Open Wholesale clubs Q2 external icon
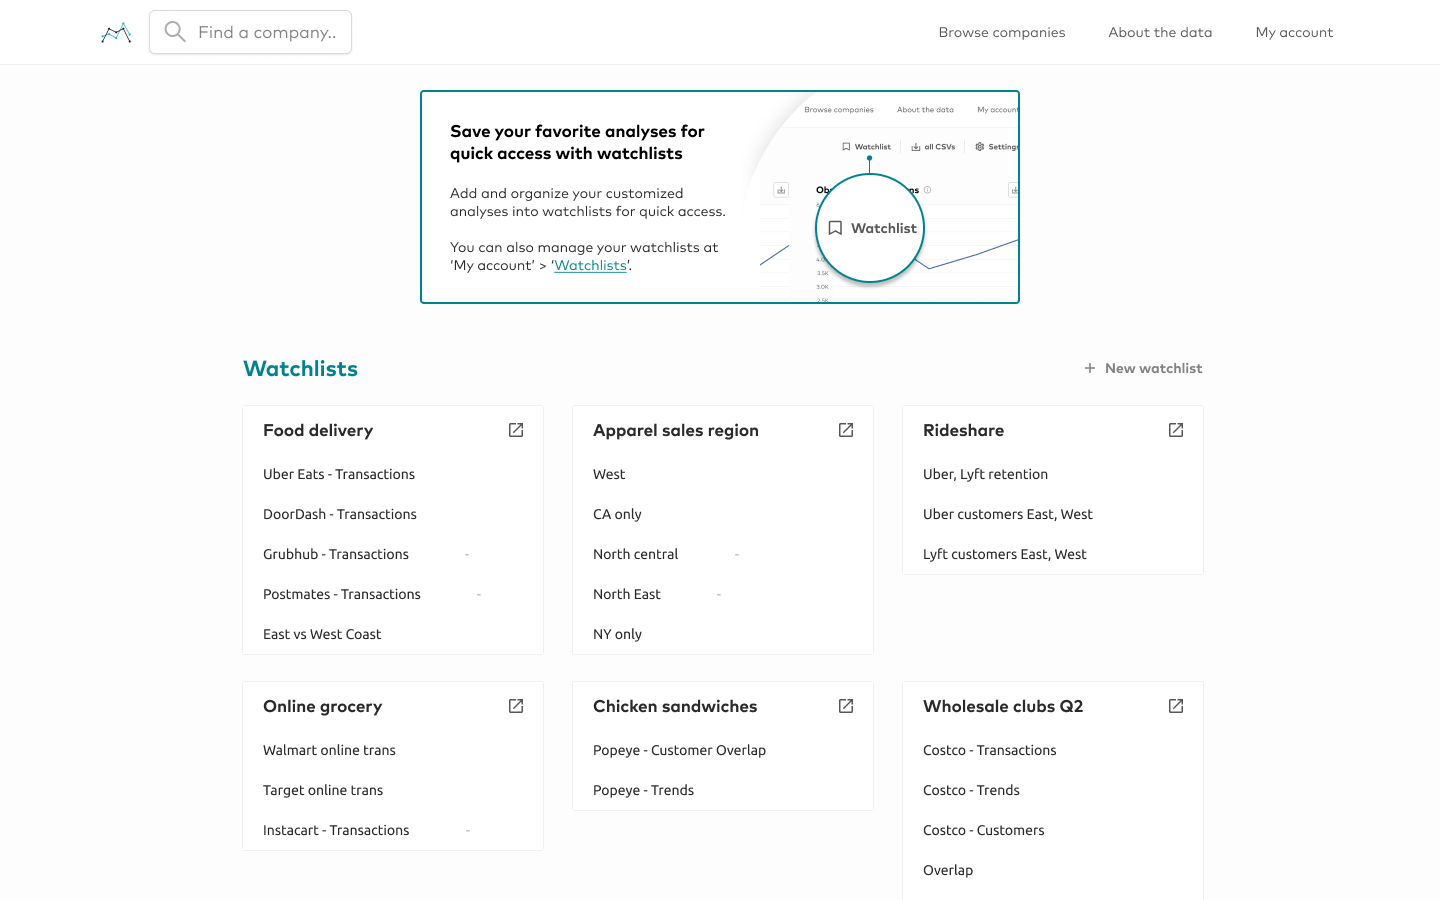This screenshot has width=1440, height=900. click(1176, 706)
